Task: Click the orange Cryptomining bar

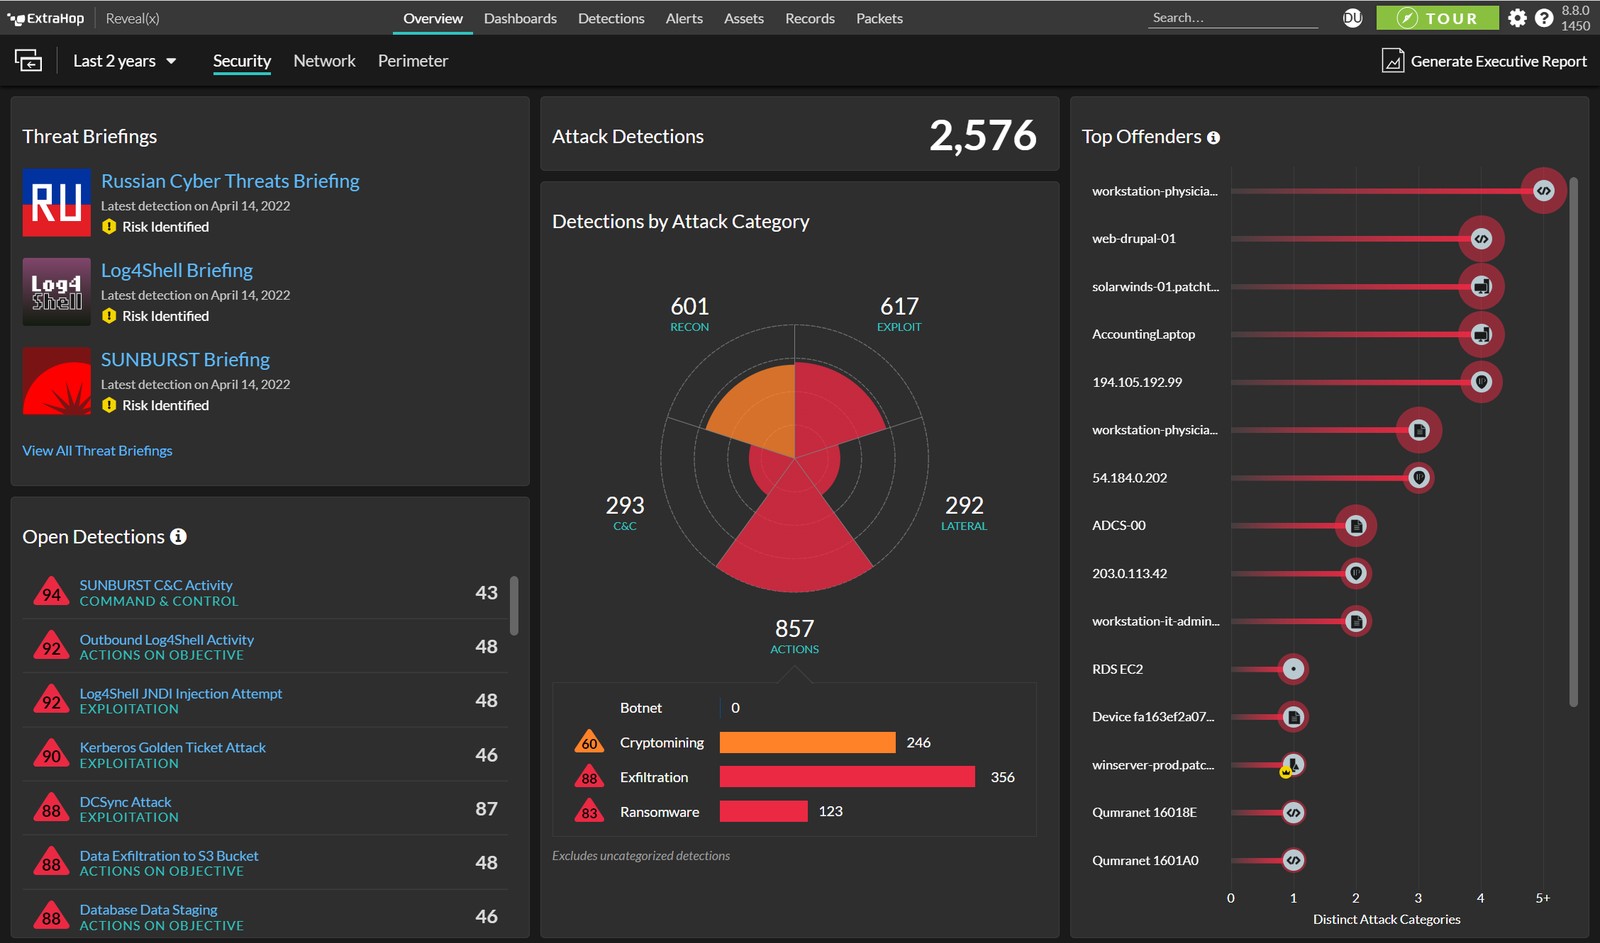Action: click(807, 742)
